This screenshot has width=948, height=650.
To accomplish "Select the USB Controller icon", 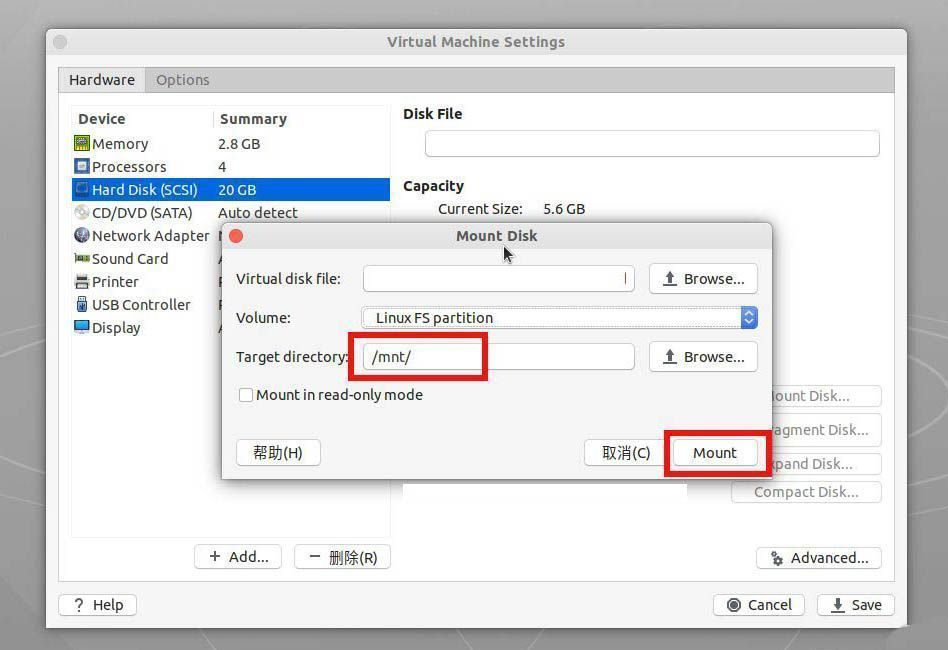I will 83,304.
